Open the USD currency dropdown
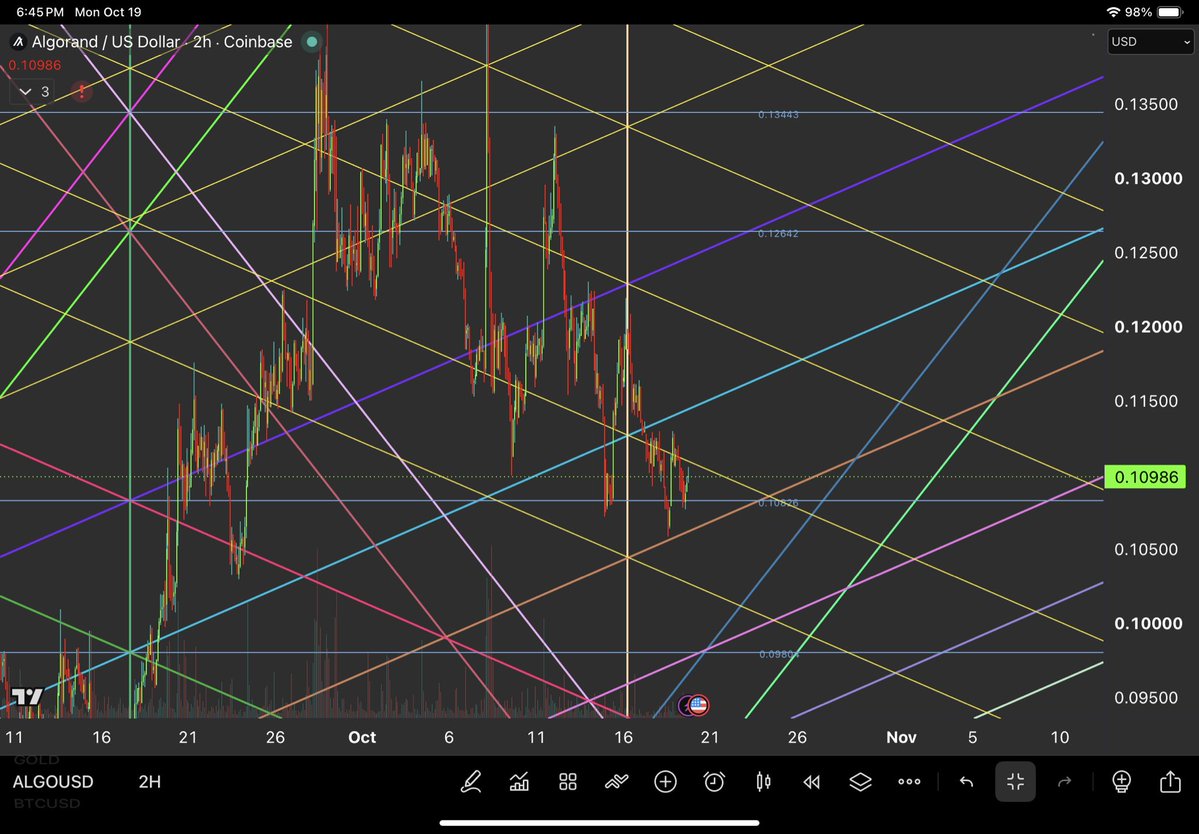The height and width of the screenshot is (834, 1199). [x=1150, y=41]
